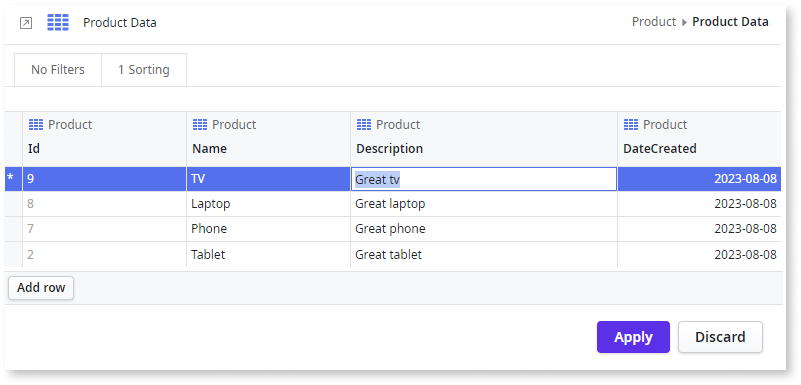Open the 1 Sorting tab
The height and width of the screenshot is (385, 801).
(144, 70)
